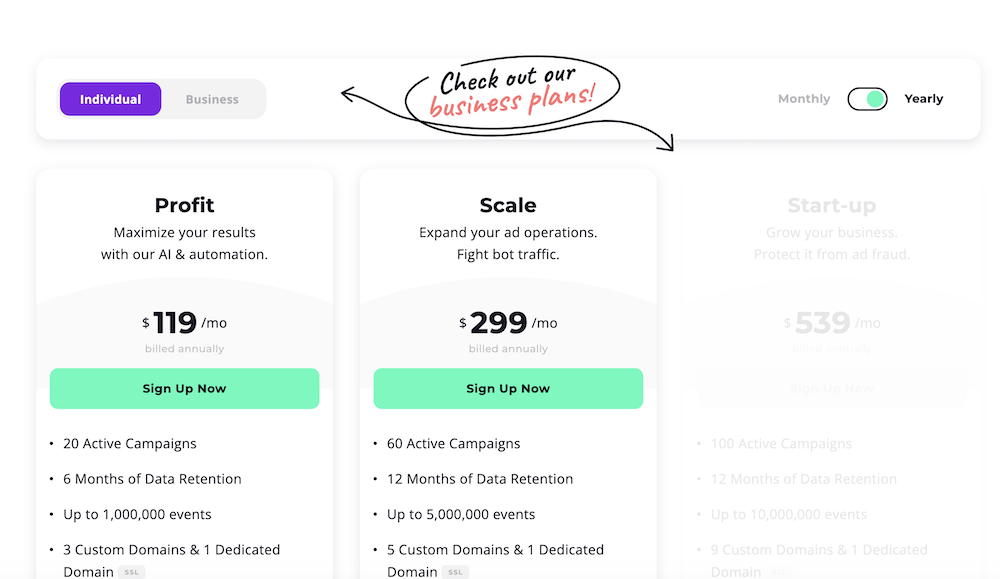Click the Profit plan heading
1000x579 pixels.
pos(184,205)
